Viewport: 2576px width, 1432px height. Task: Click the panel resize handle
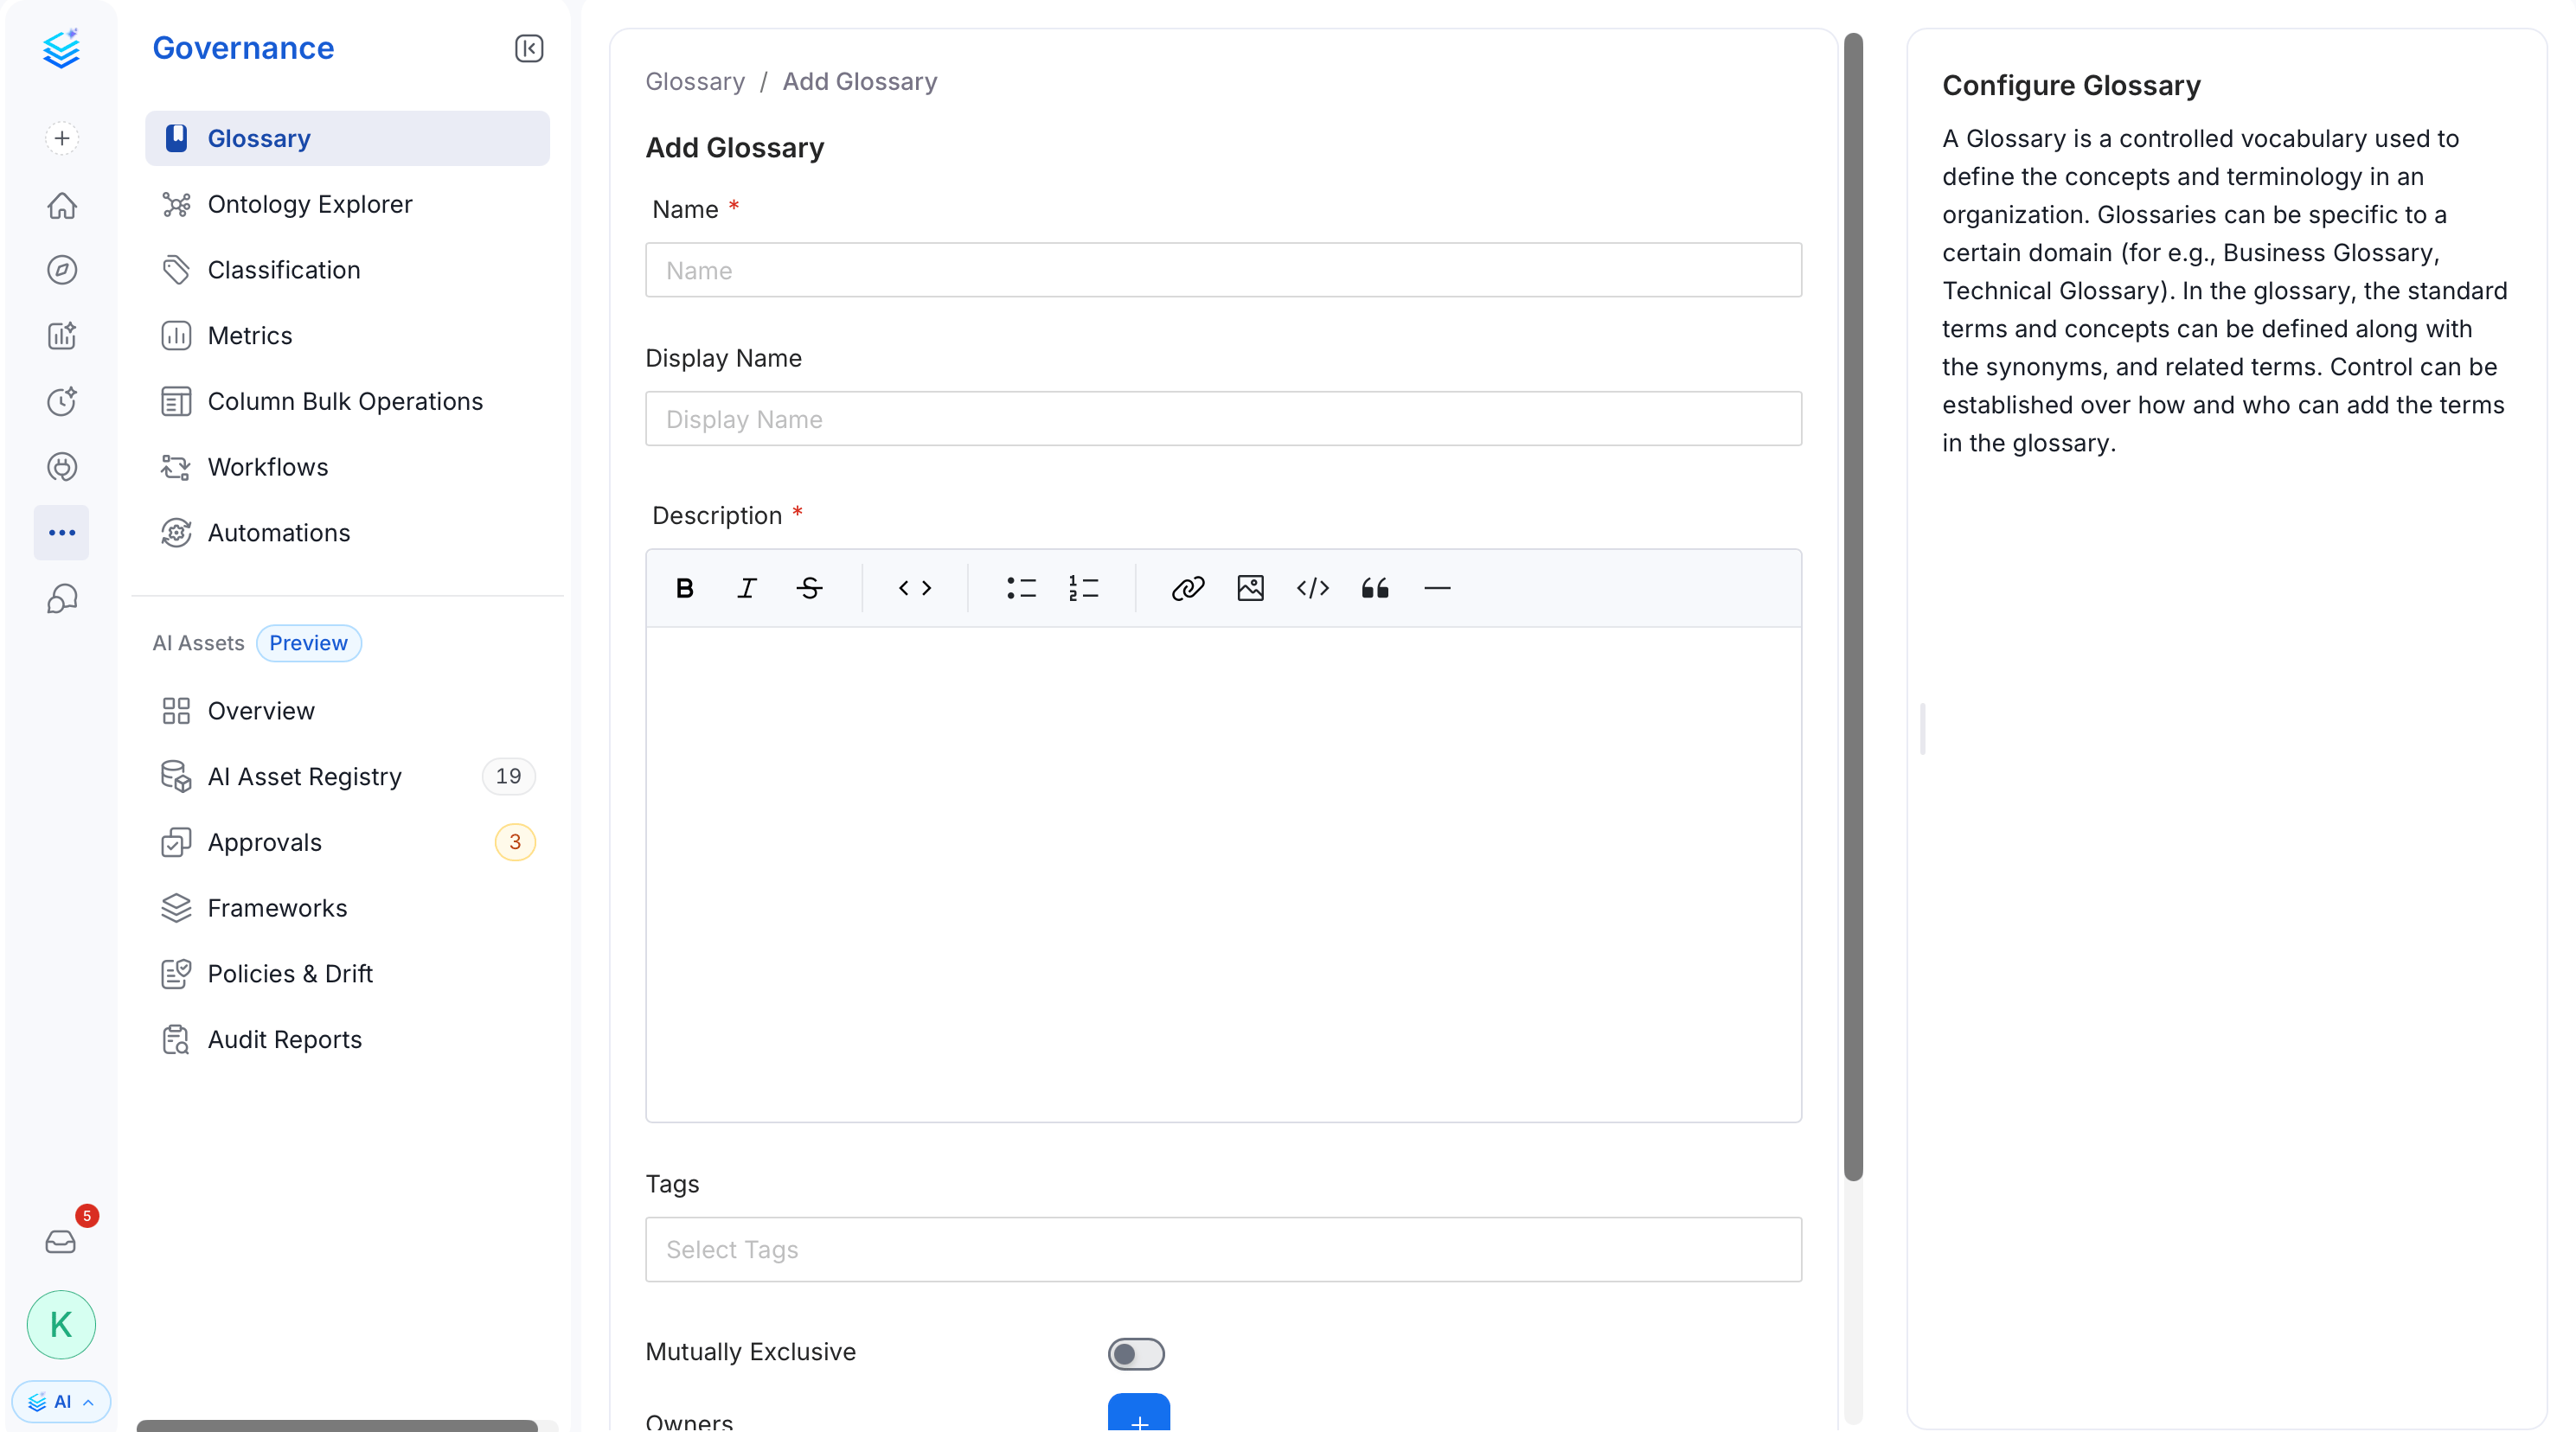pyautogui.click(x=1922, y=728)
